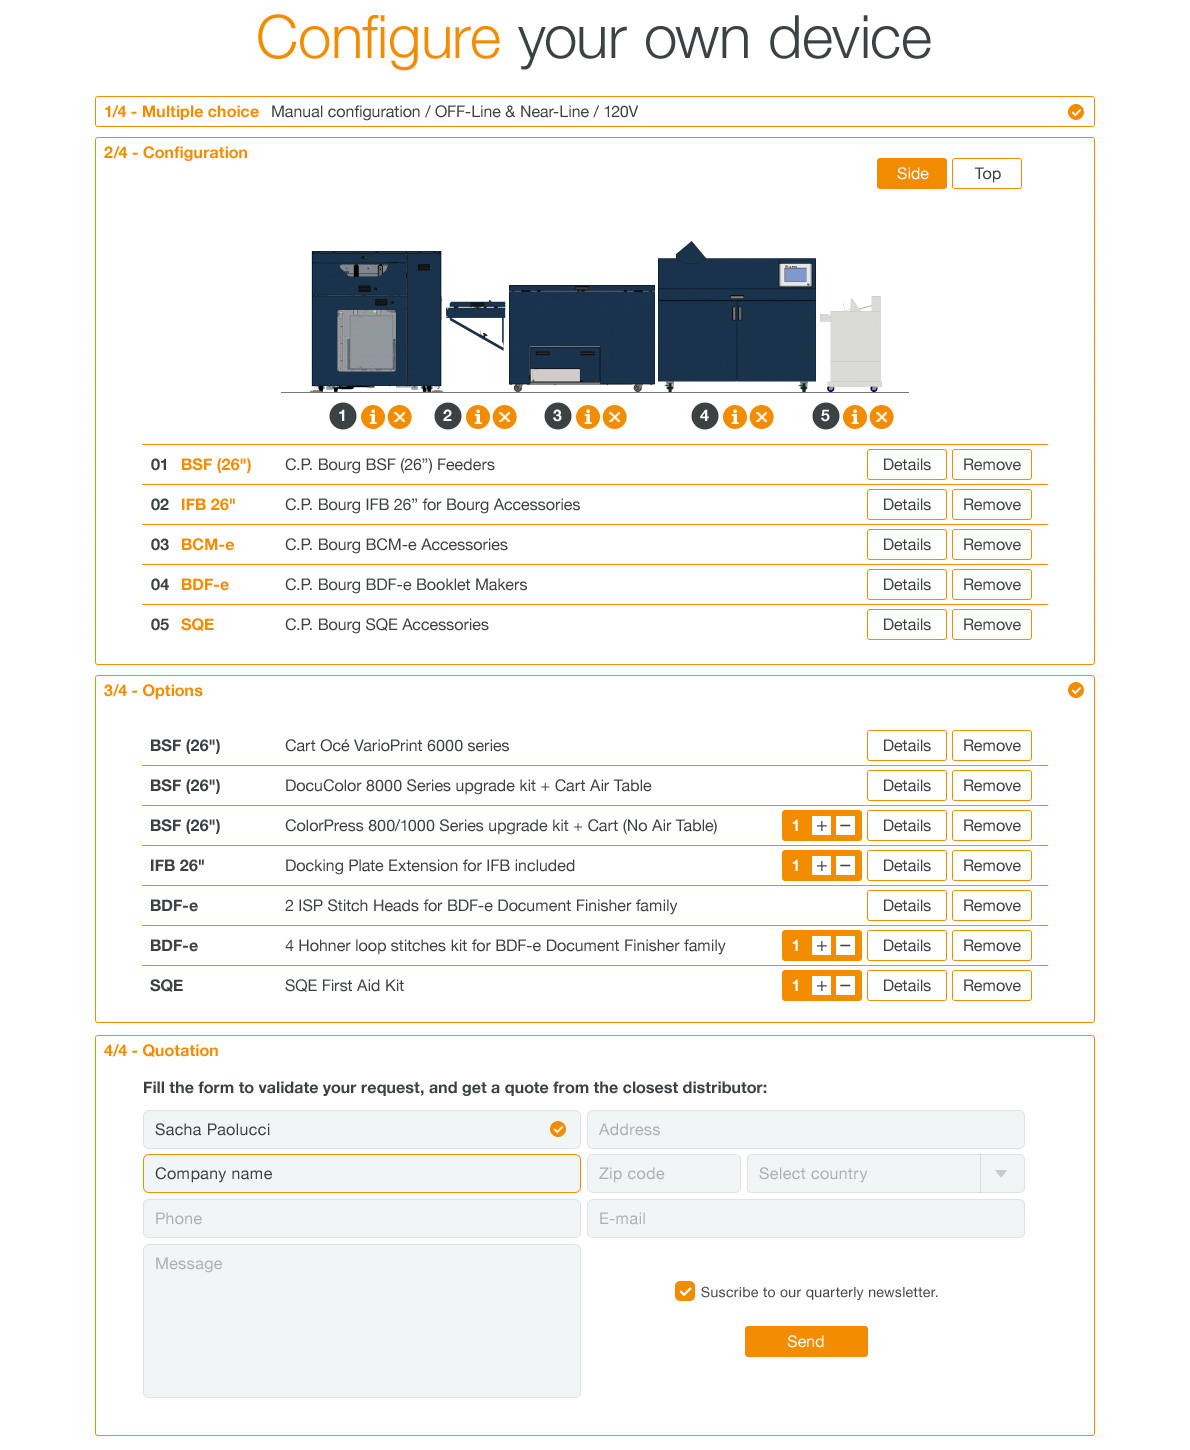1190x1450 pixels.
Task: Remove the 2 ISP Stitch Heads option
Action: click(992, 906)
